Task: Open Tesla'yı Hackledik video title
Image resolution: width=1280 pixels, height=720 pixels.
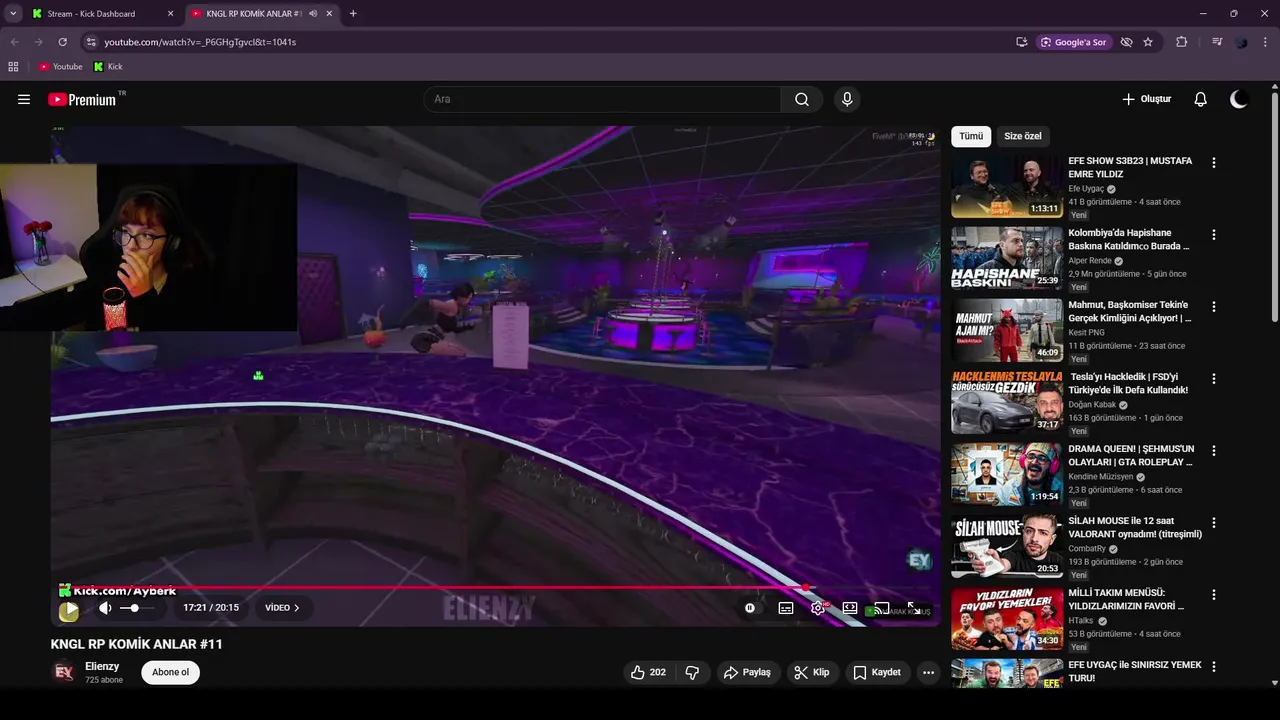Action: click(x=1129, y=383)
